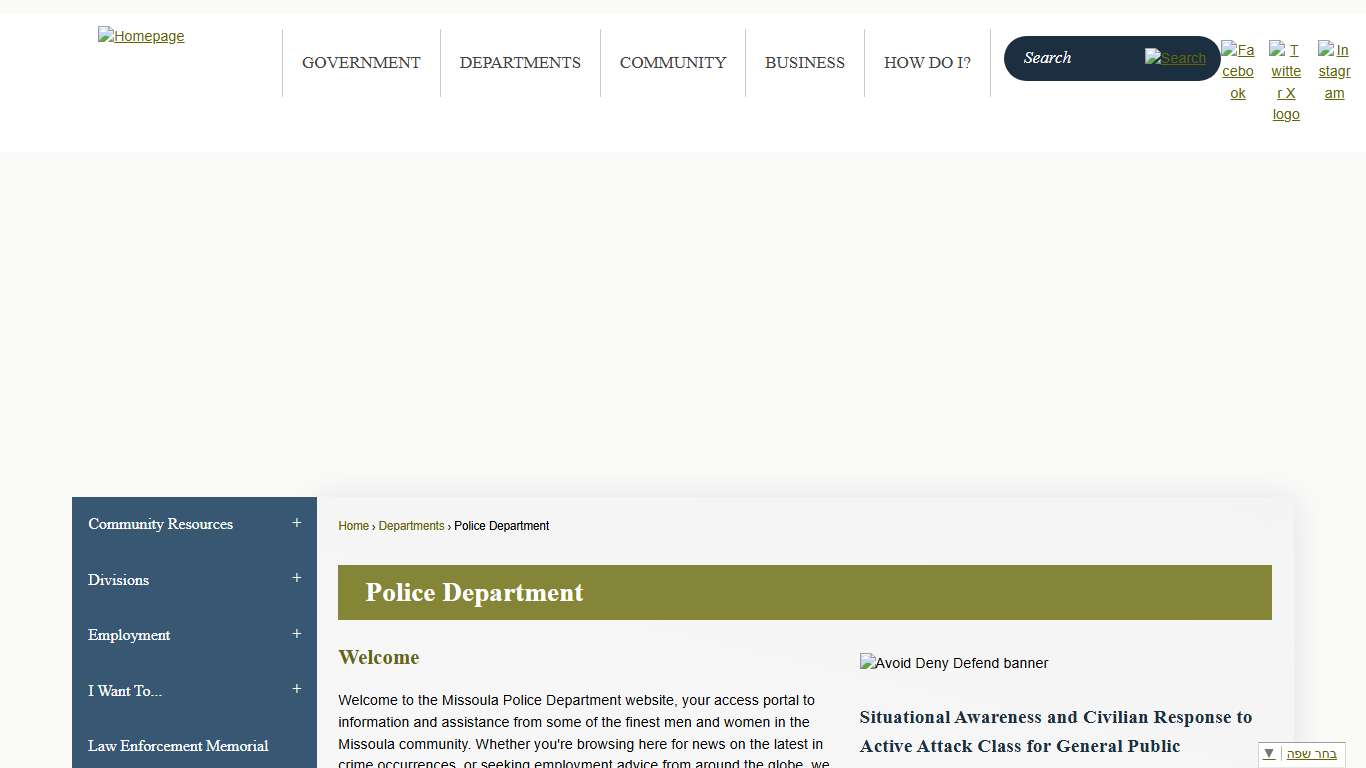Viewport: 1366px width, 768px height.
Task: Open the GOVERNMENT menu
Action: click(x=361, y=62)
